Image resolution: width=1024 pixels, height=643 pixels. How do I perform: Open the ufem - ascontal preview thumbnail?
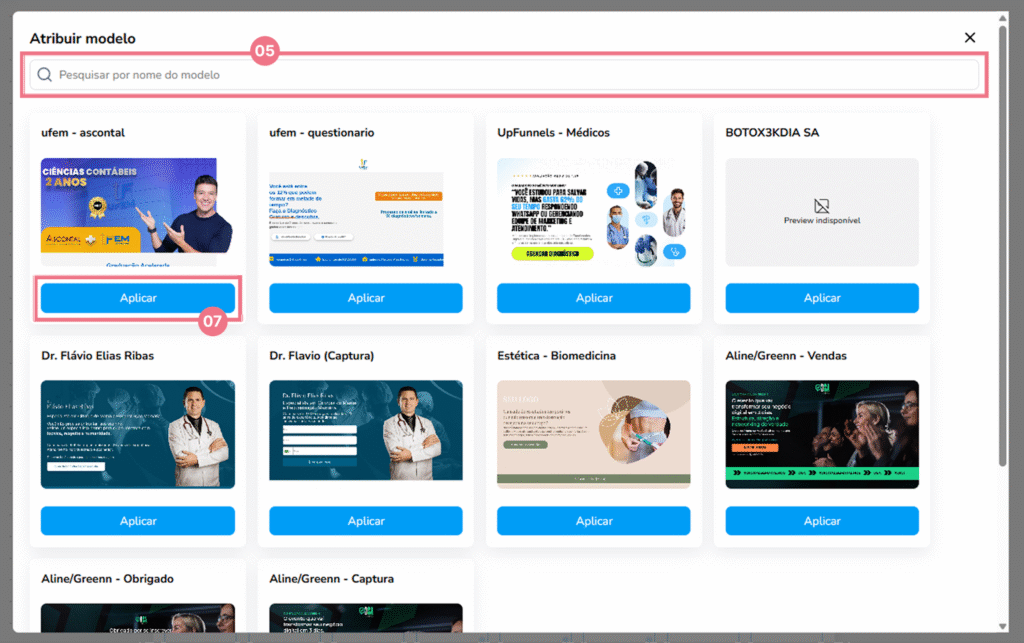coord(138,212)
